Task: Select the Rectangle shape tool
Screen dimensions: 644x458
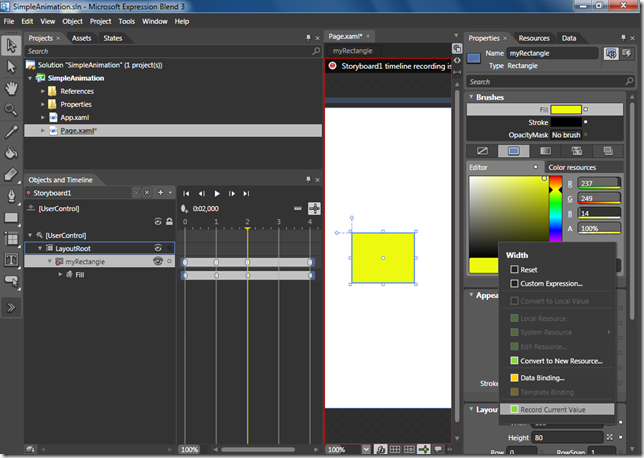Action: (x=12, y=218)
